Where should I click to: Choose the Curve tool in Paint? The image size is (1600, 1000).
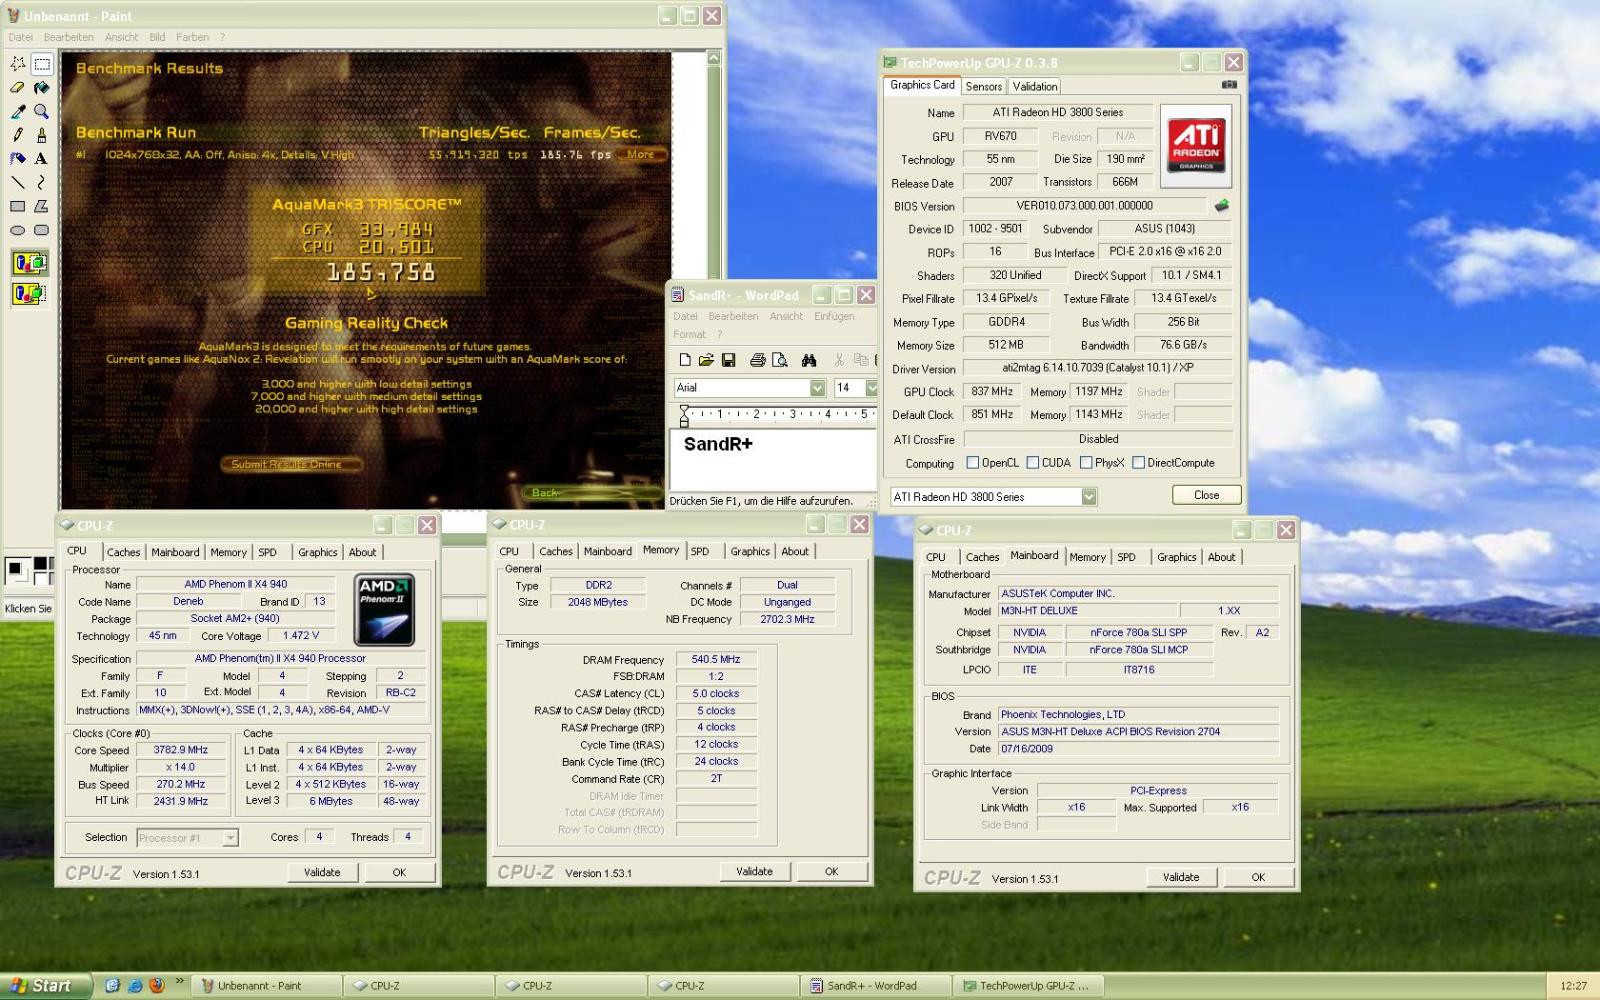coord(42,182)
